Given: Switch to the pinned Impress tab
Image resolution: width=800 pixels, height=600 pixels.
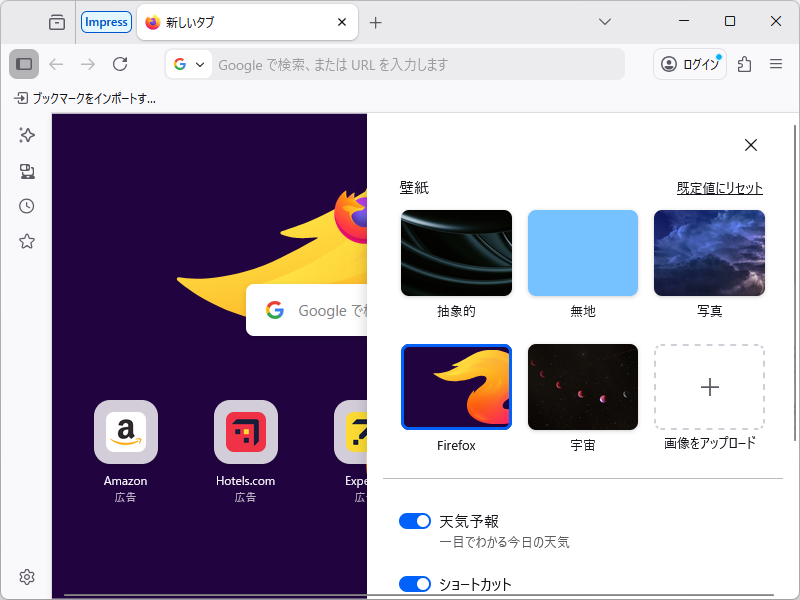Looking at the screenshot, I should tap(106, 21).
